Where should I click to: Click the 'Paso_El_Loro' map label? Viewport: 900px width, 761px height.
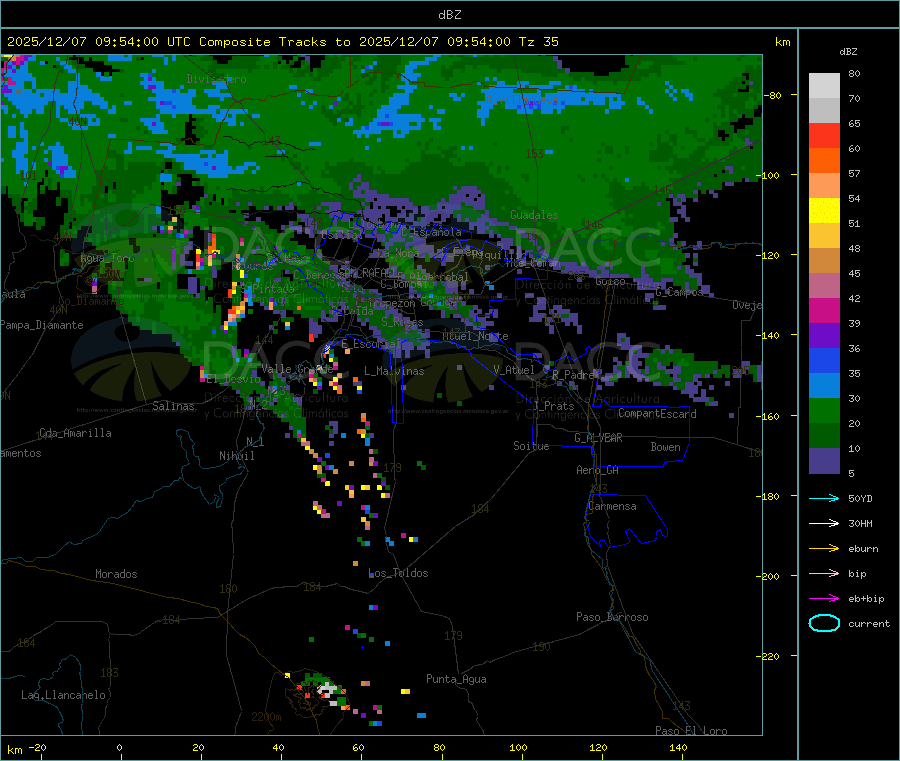point(691,731)
